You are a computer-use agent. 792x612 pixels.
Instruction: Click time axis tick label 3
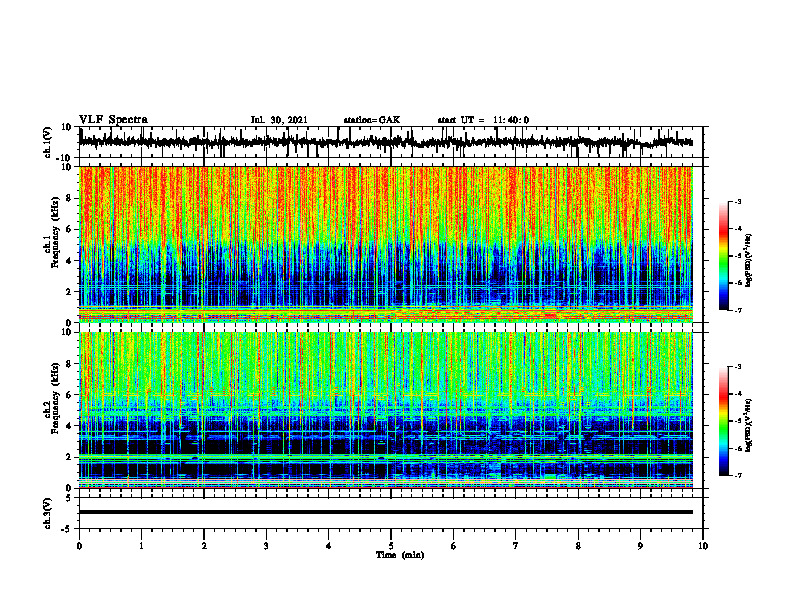click(x=266, y=546)
